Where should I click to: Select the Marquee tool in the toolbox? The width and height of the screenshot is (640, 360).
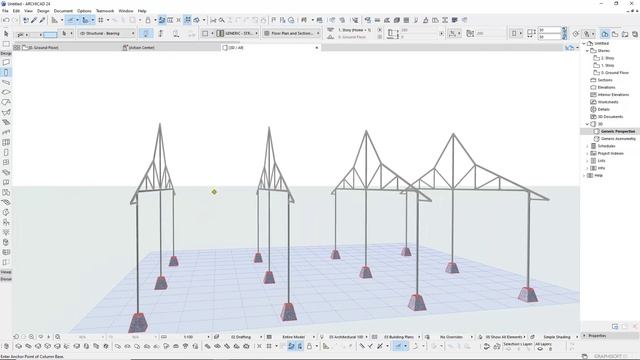(6, 44)
